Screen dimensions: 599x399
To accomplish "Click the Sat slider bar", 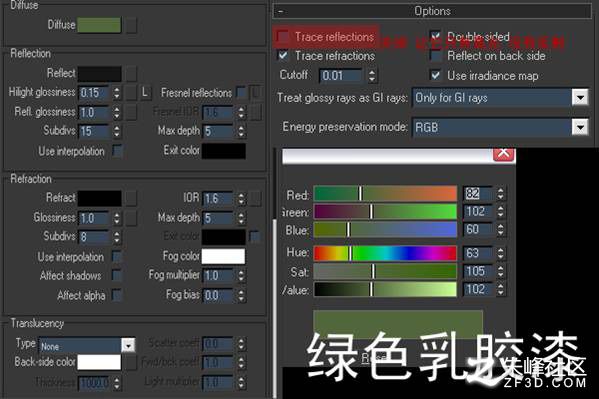I will (385, 271).
